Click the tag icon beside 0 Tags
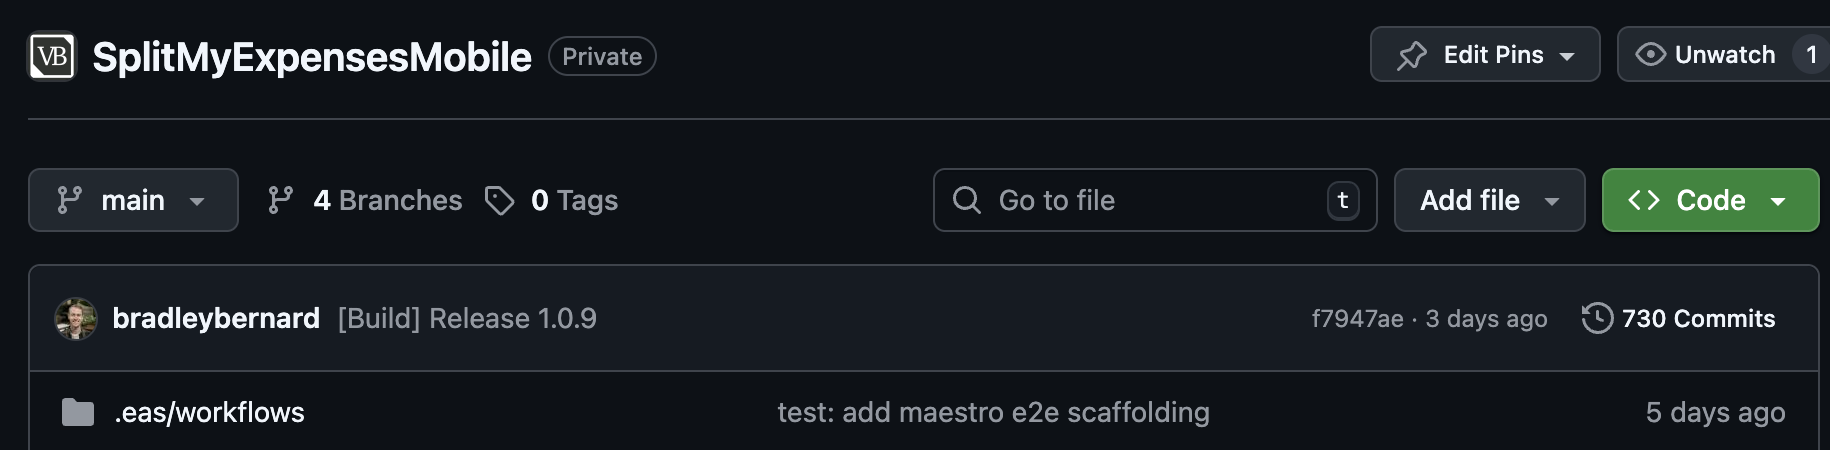 [499, 200]
